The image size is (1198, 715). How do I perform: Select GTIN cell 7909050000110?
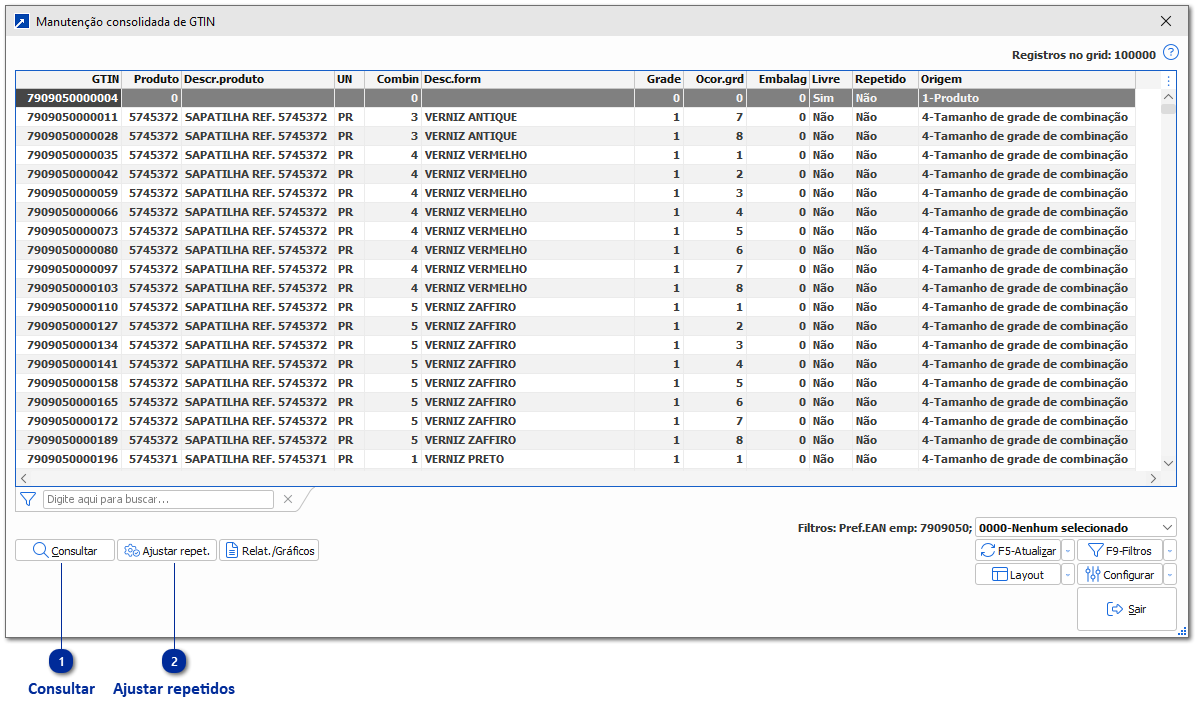tap(69, 307)
